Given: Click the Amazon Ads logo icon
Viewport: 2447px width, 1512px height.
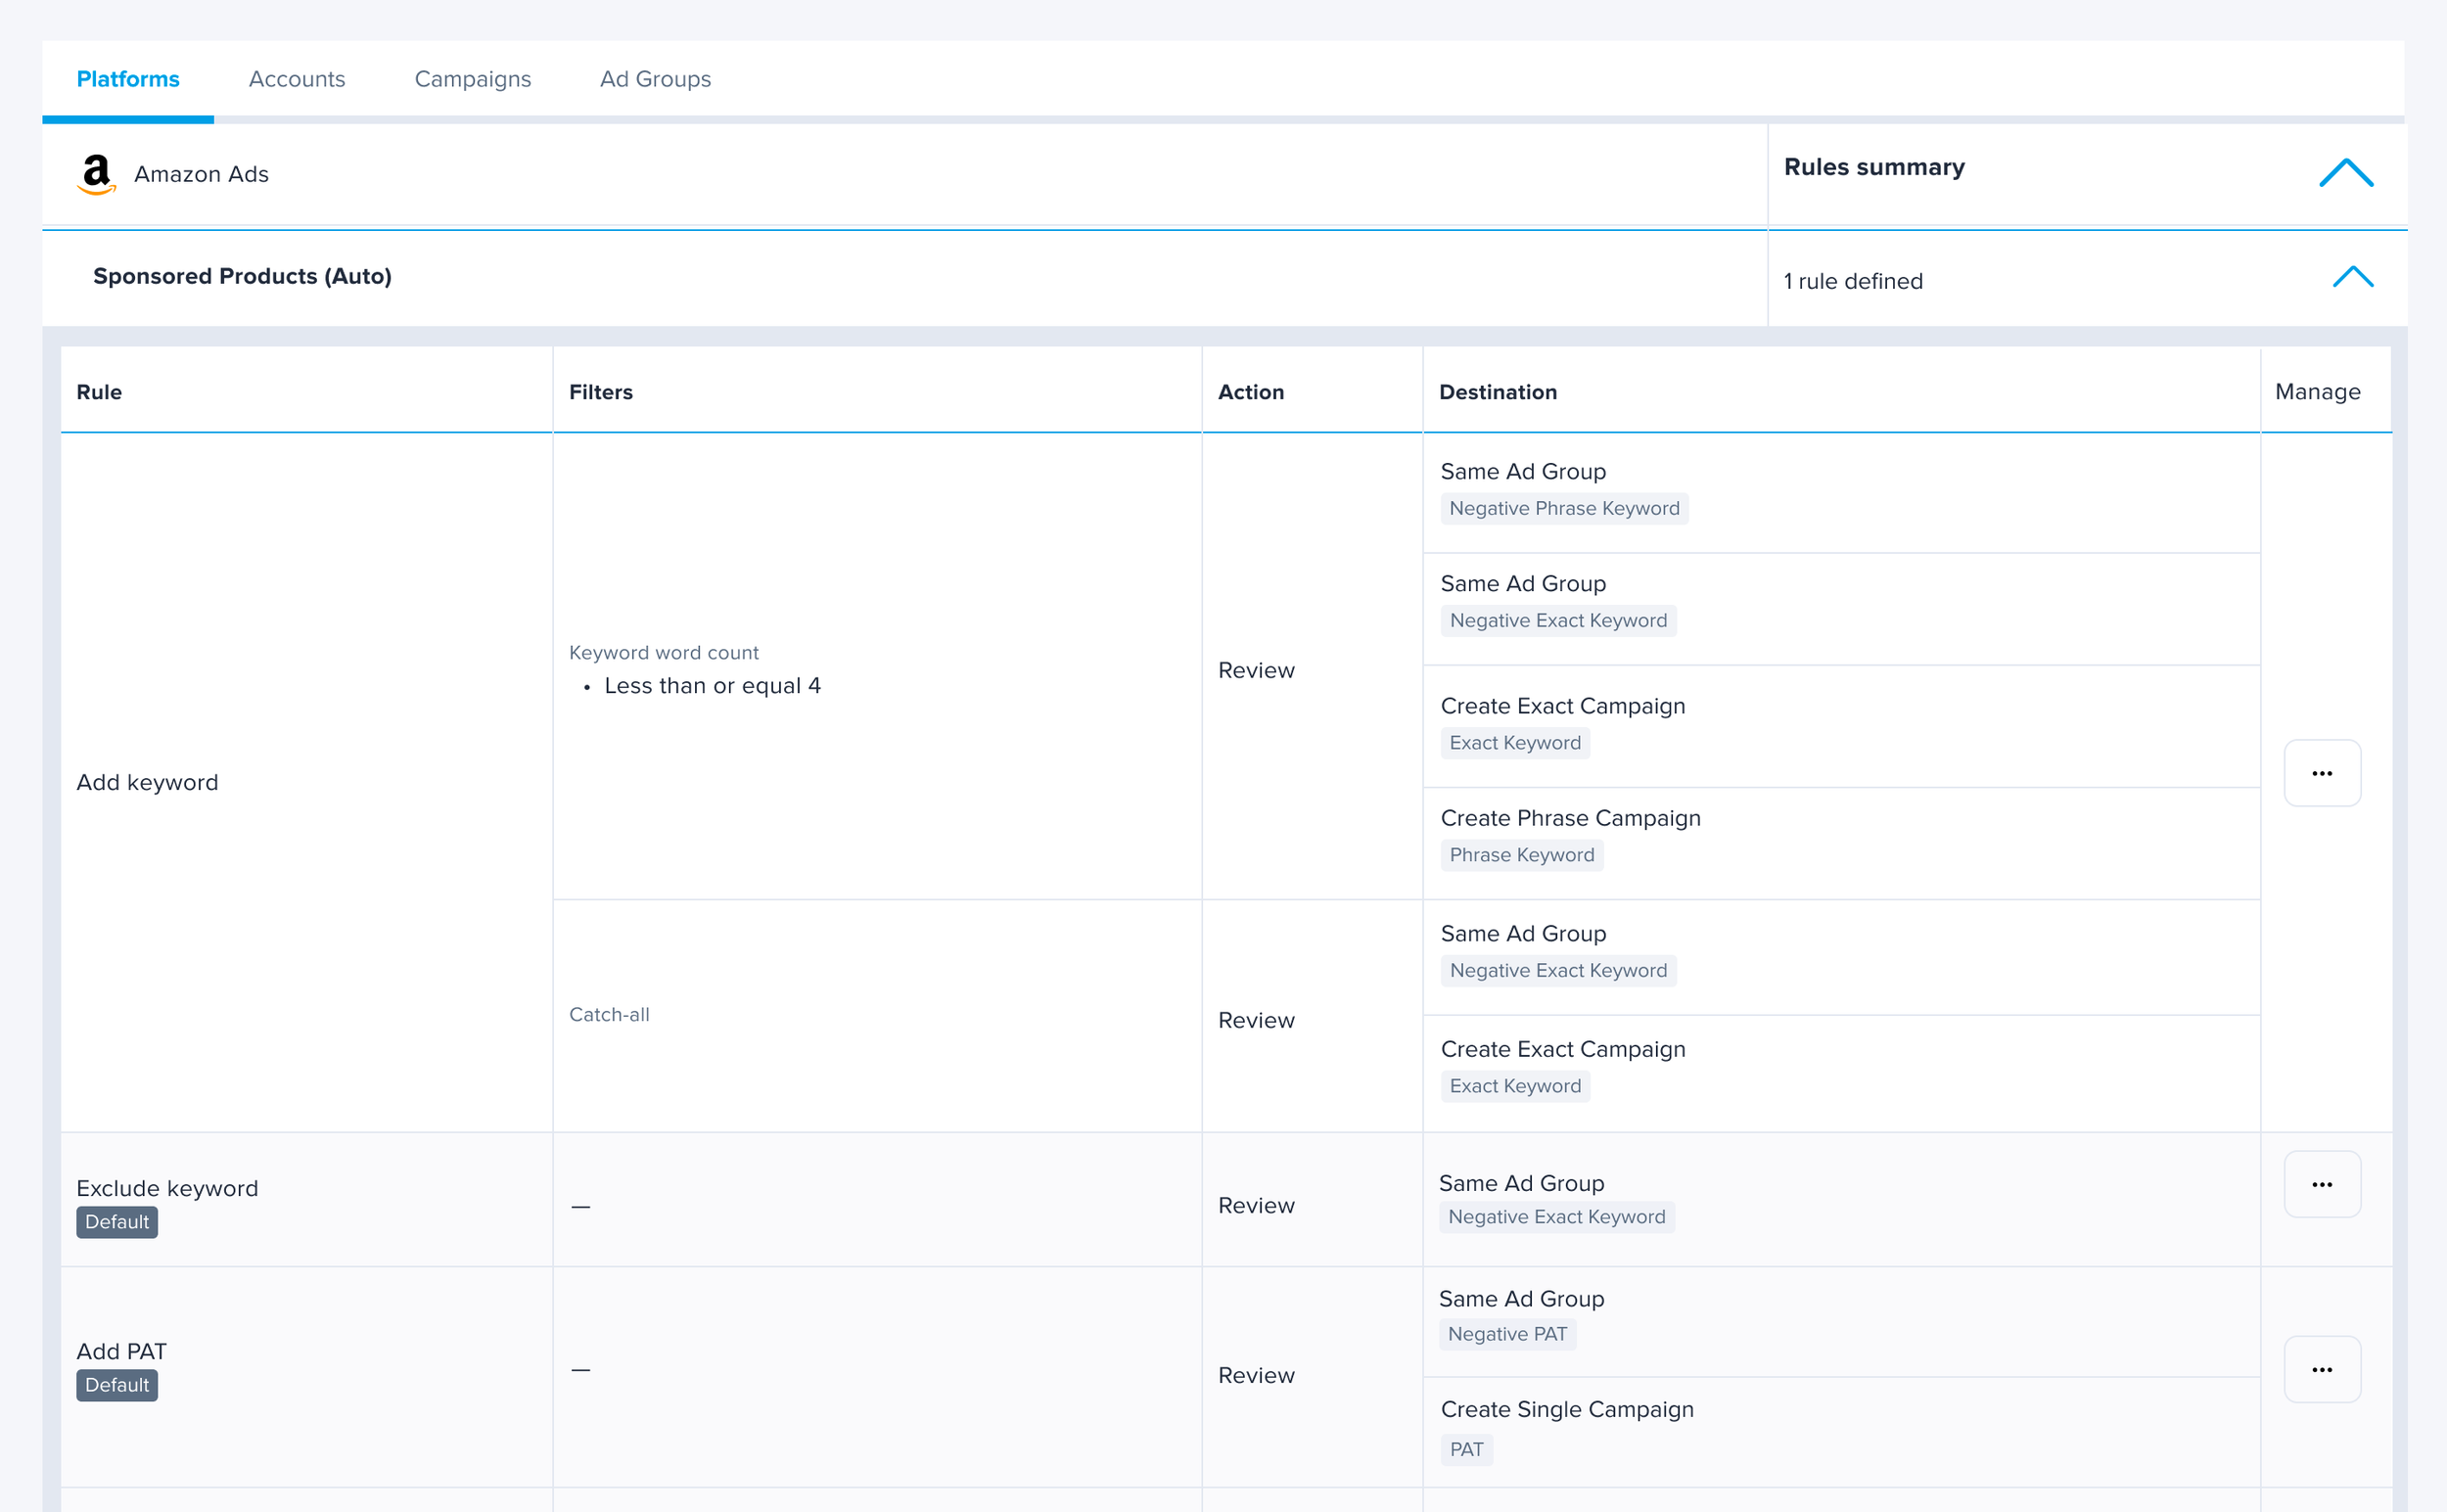Looking at the screenshot, I should coord(96,174).
